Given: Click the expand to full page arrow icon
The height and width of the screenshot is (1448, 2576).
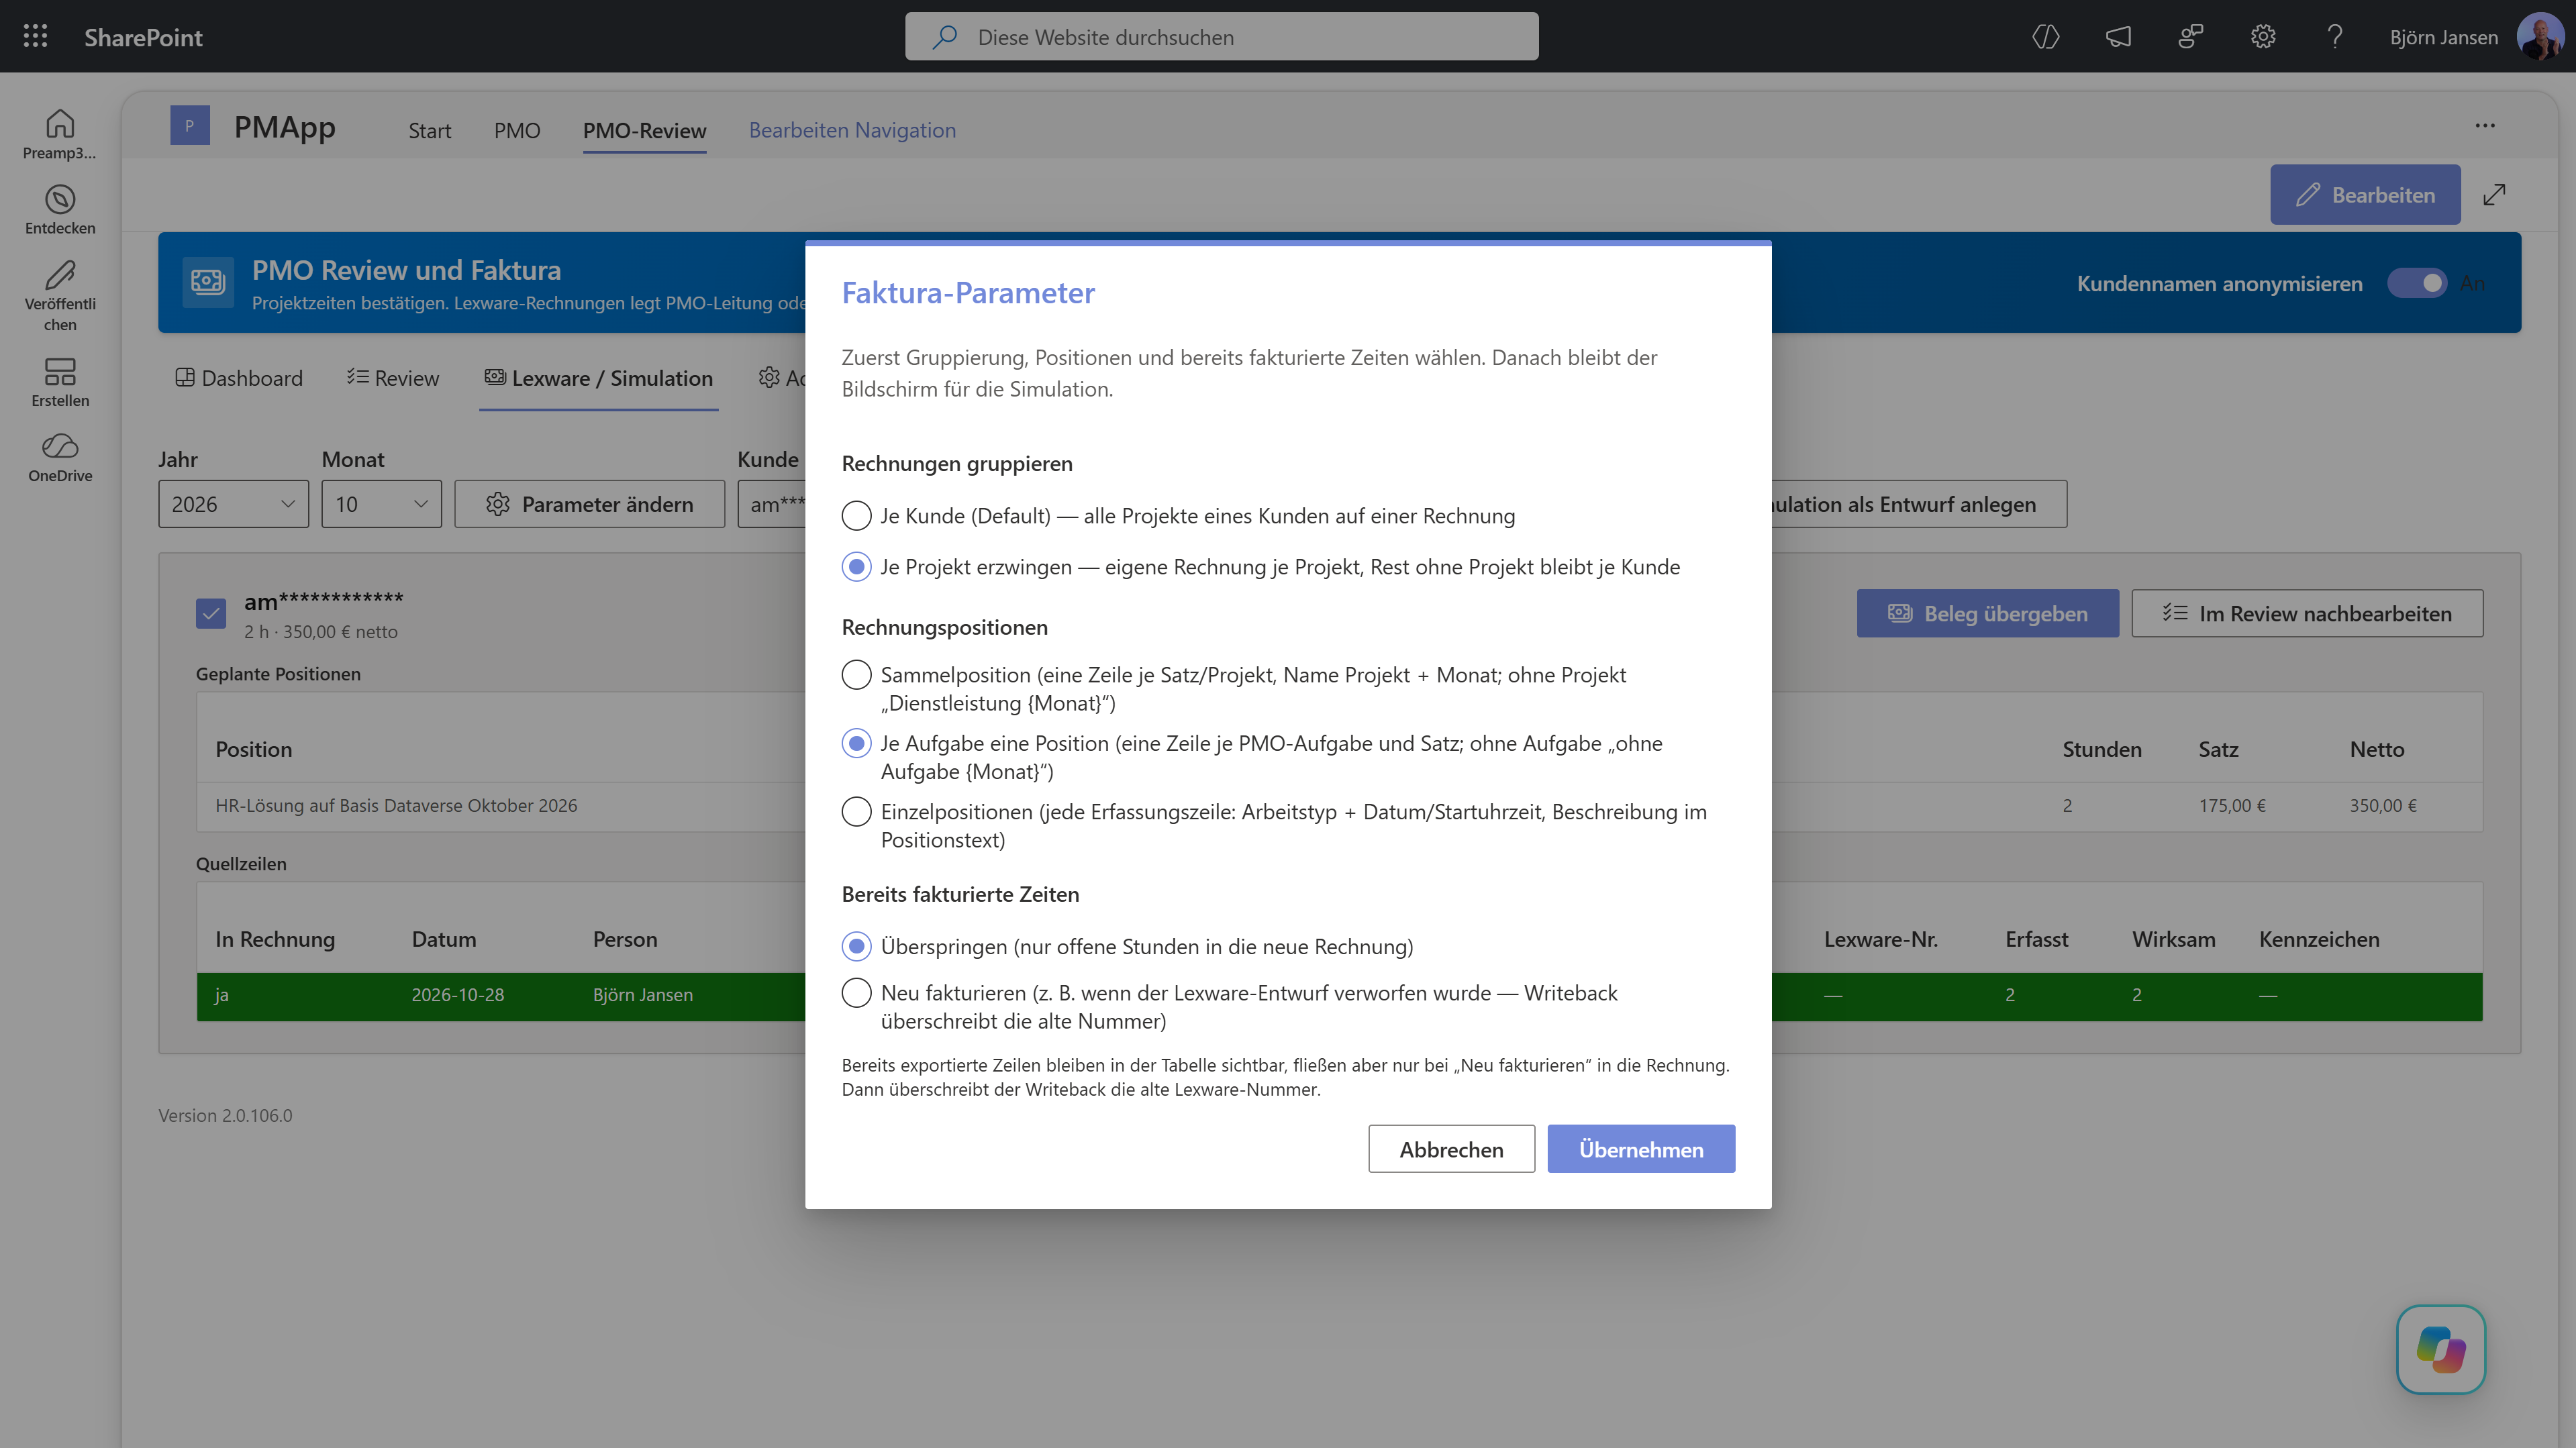Looking at the screenshot, I should coord(2495,194).
